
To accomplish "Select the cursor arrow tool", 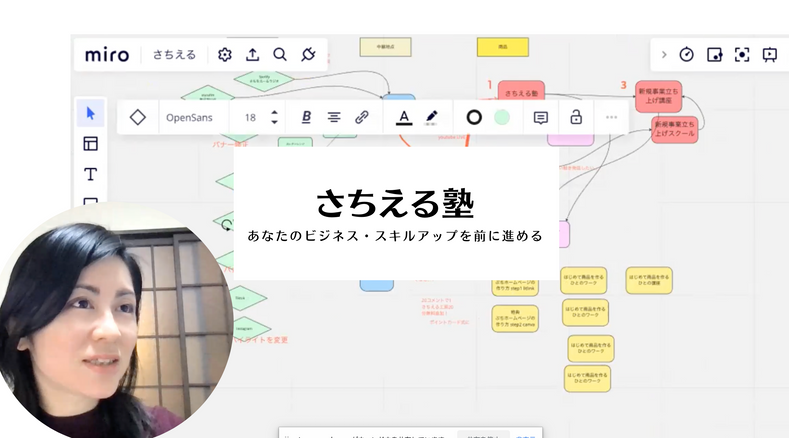I will [x=90, y=113].
